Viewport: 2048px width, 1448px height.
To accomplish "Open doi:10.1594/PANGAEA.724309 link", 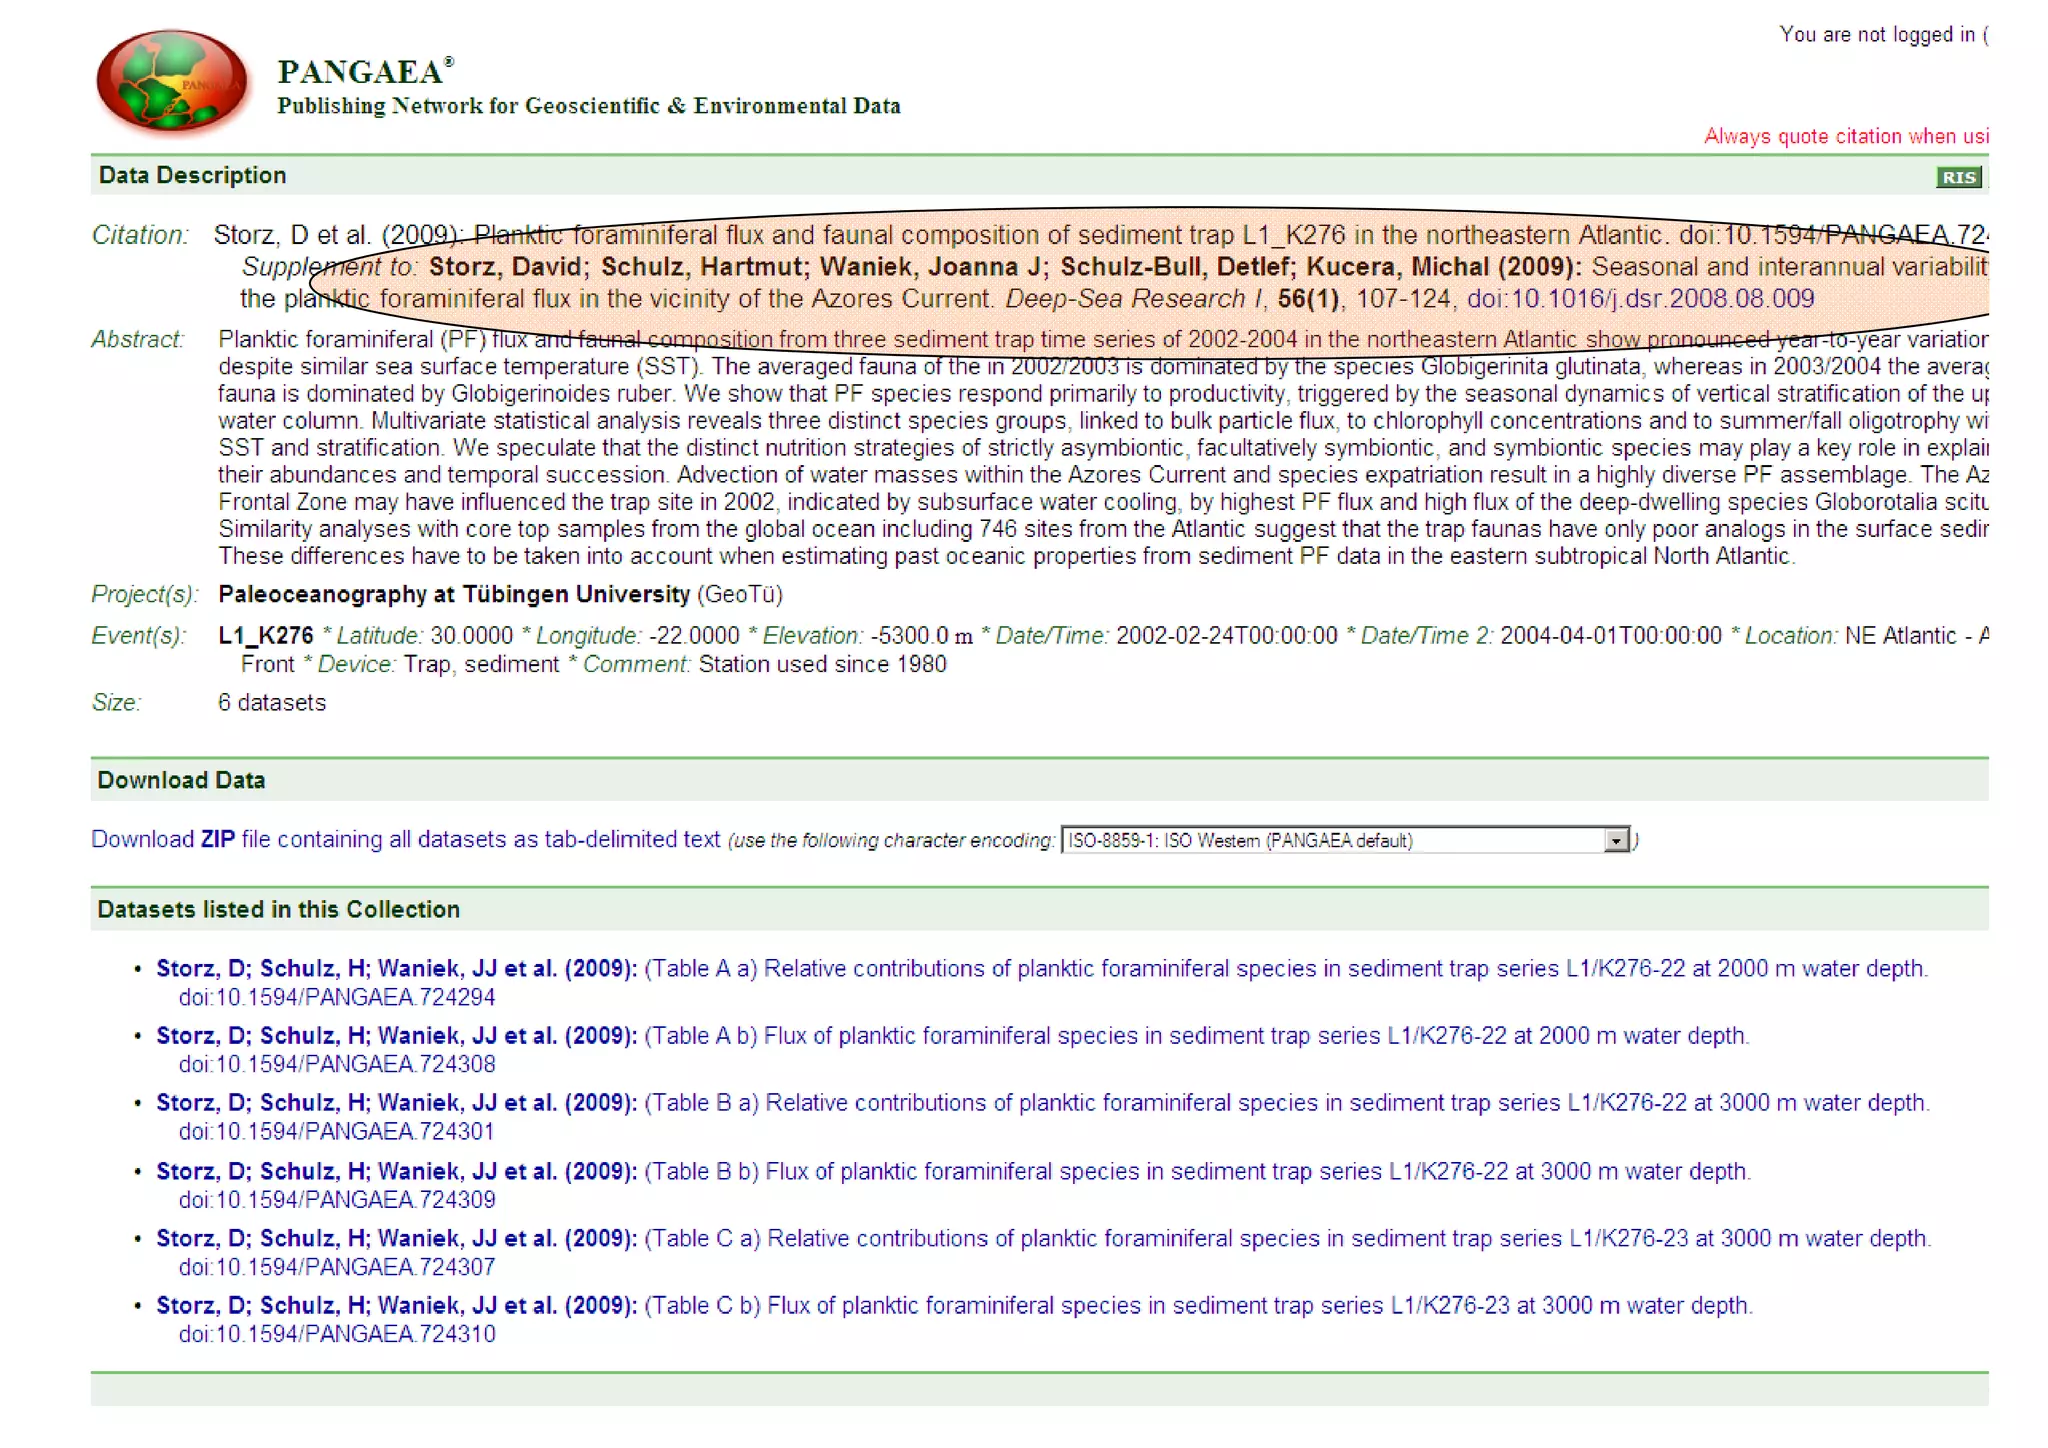I will 337,1199.
